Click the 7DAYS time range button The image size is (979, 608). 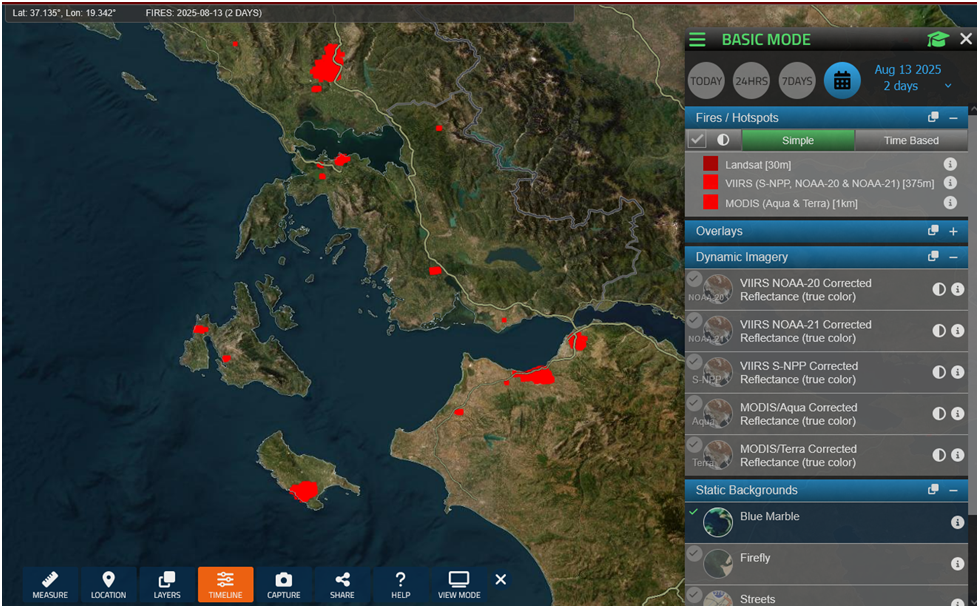click(x=797, y=80)
